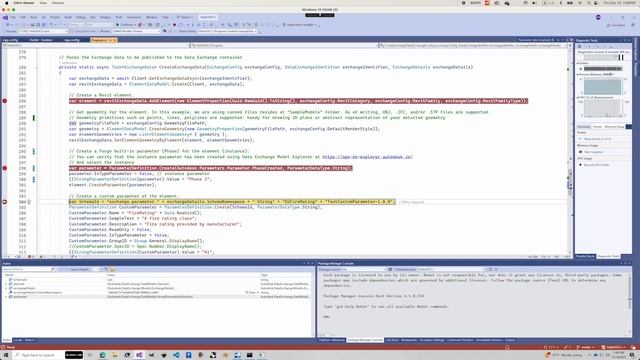The image size is (640, 360).
Task: Click the Record CPU Profile link
Action: [596, 165]
